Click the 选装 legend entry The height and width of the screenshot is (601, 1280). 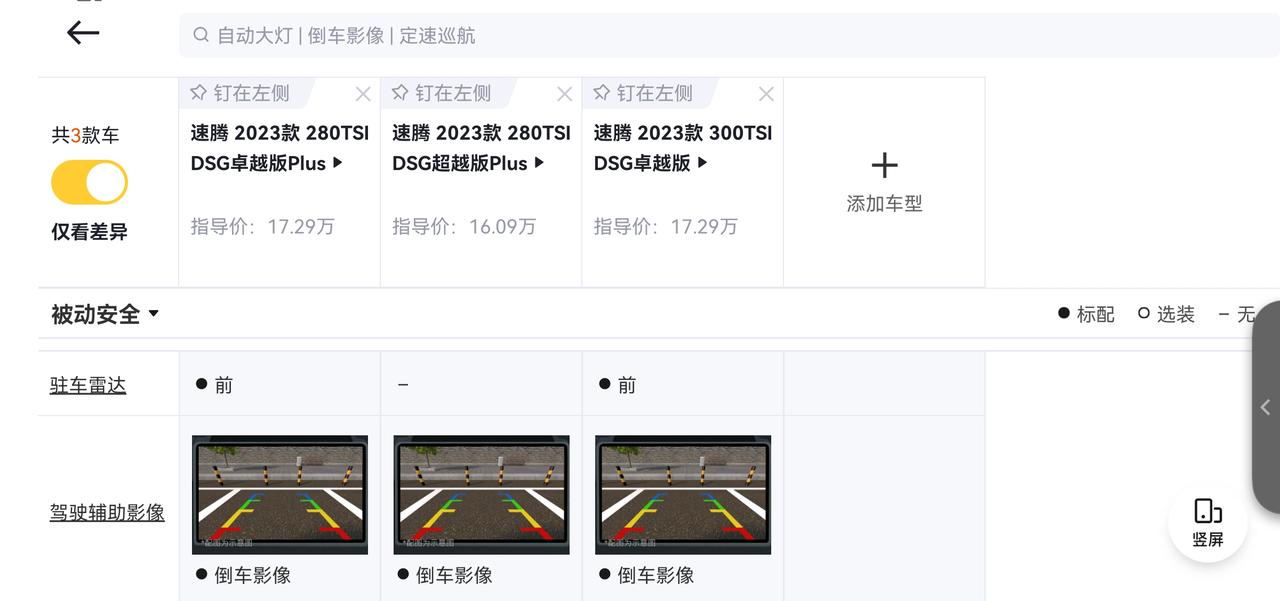click(x=1166, y=314)
